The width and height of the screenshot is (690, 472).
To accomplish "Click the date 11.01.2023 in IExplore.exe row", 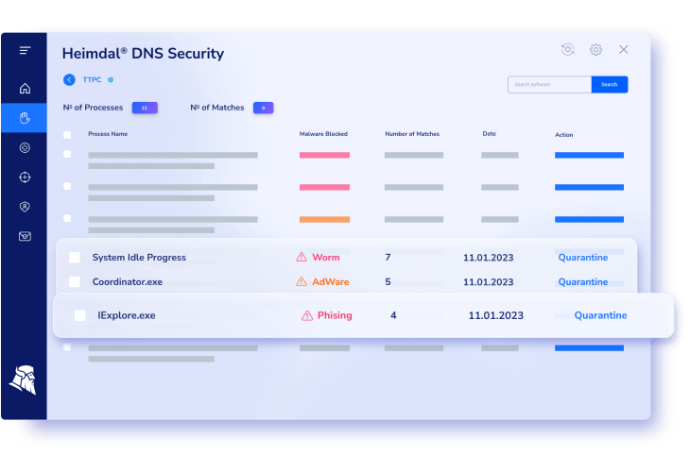I will [x=496, y=315].
